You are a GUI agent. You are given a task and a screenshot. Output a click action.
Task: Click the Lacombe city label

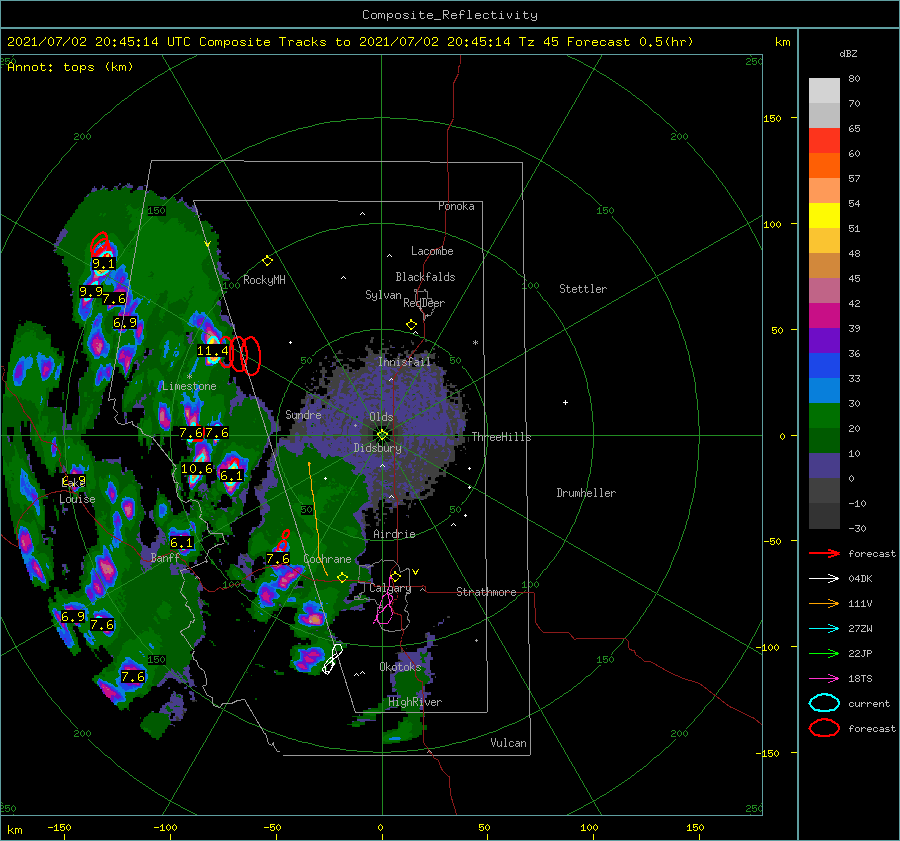tap(432, 251)
